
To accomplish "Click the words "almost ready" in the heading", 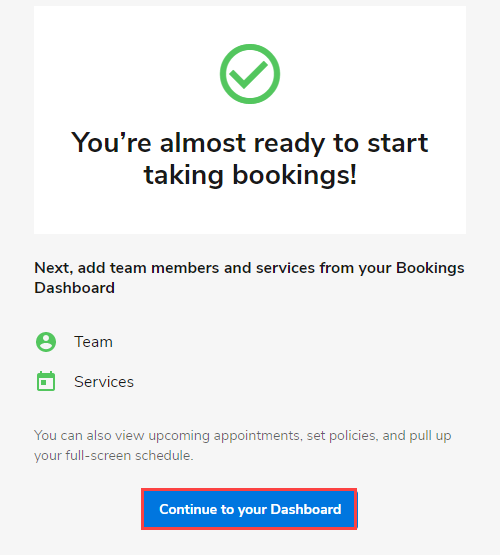I will tap(242, 143).
